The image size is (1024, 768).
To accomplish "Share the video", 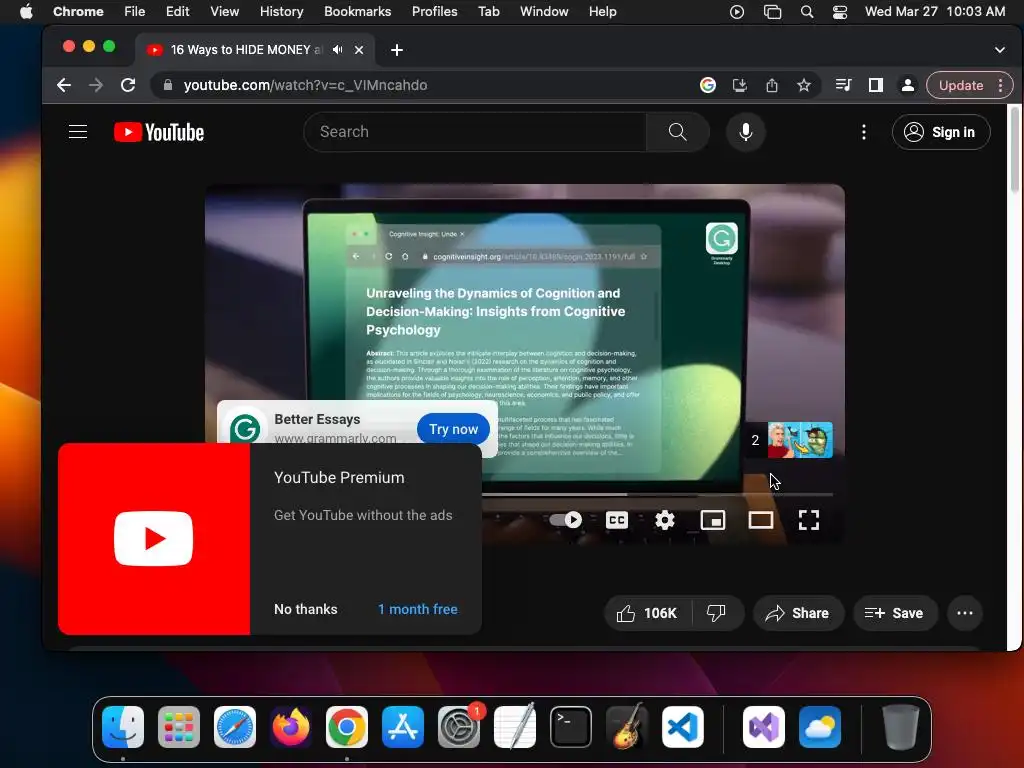I will [798, 613].
